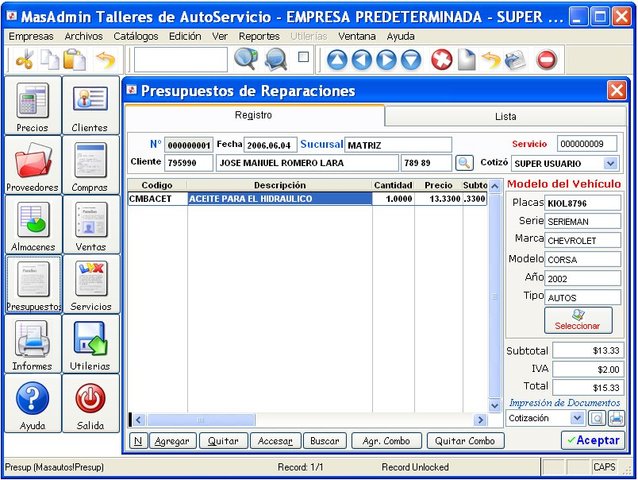The height and width of the screenshot is (480, 638).
Task: Click the grid scroll right arrow
Action: tap(480, 420)
